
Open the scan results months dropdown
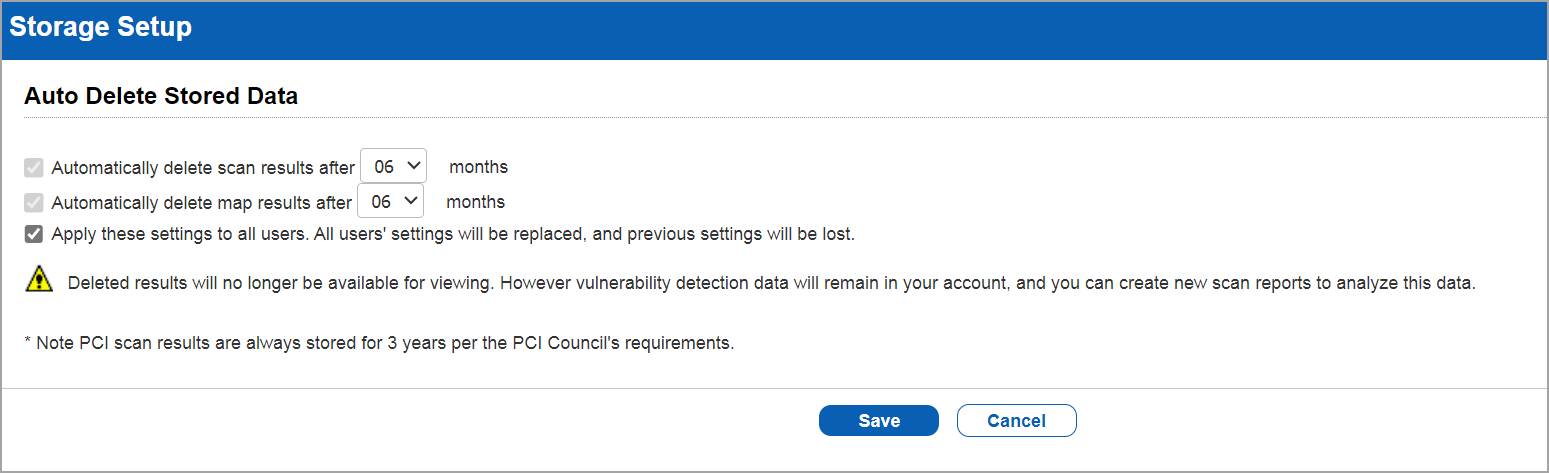click(x=393, y=166)
